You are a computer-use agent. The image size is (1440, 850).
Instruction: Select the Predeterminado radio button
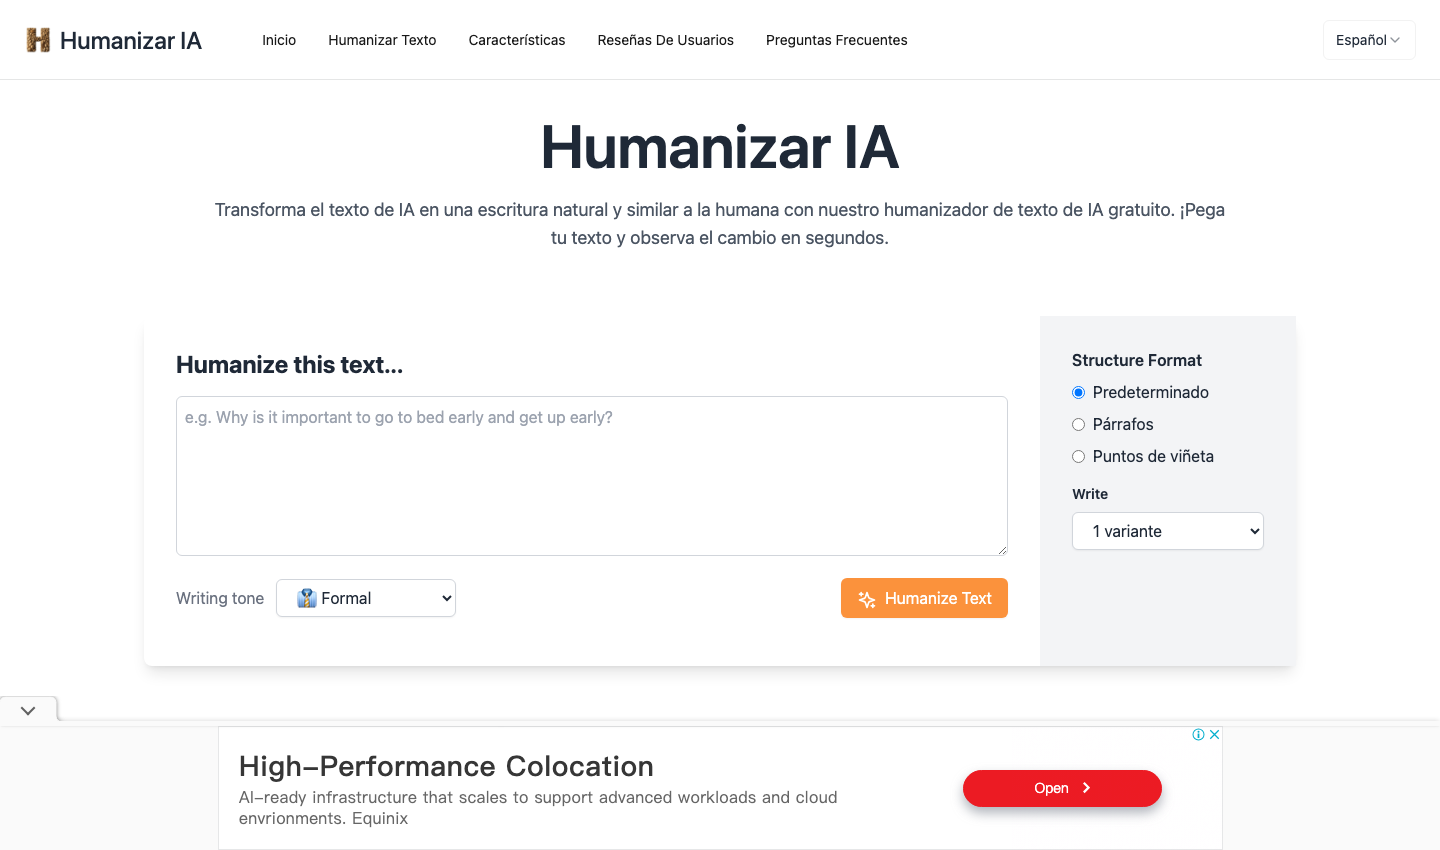(x=1078, y=392)
